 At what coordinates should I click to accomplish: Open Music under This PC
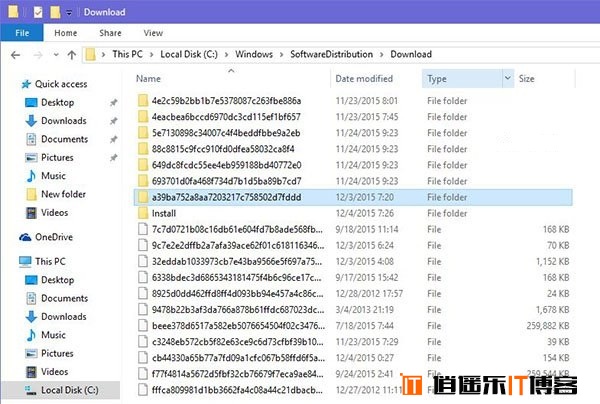(x=45, y=335)
